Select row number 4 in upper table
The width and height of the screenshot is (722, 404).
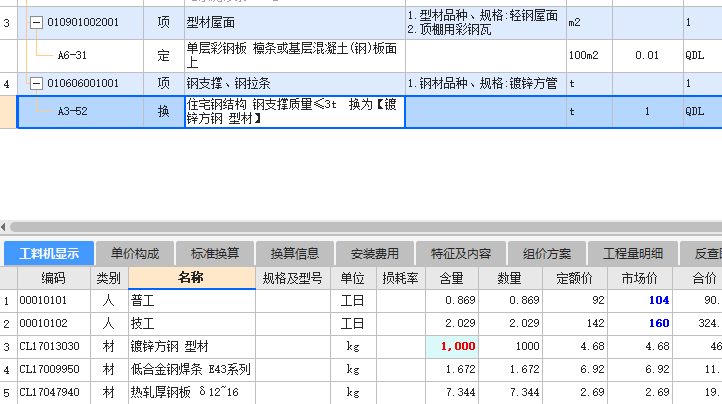pyautogui.click(x=6, y=84)
